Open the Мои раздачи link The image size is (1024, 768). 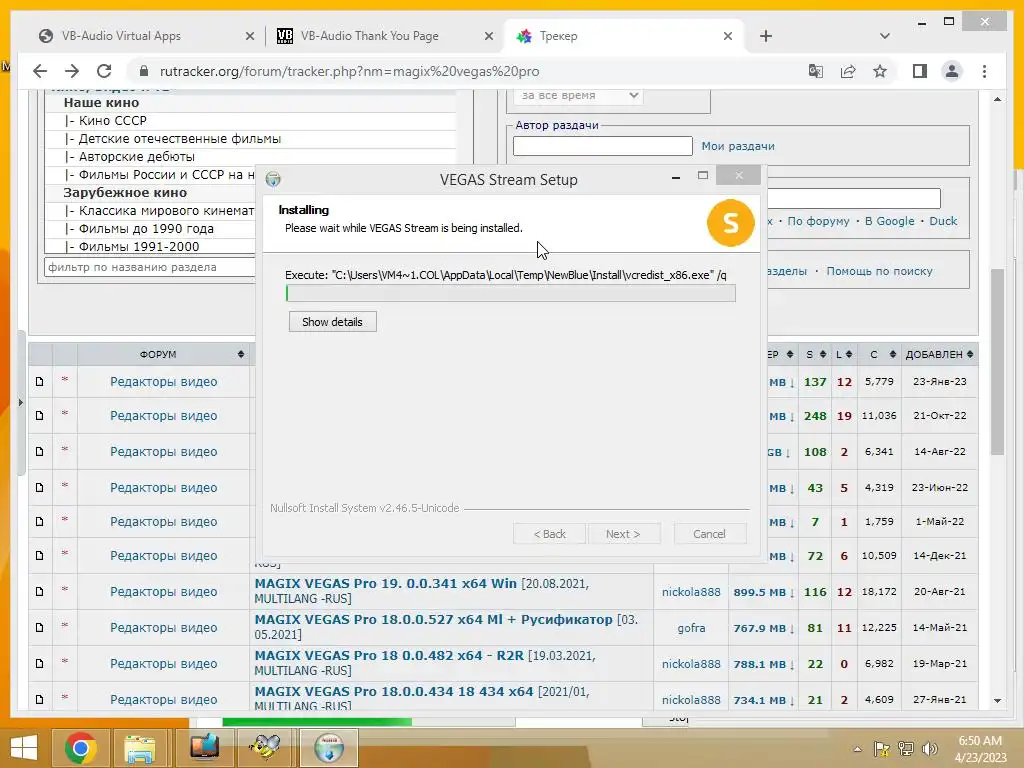click(x=738, y=146)
